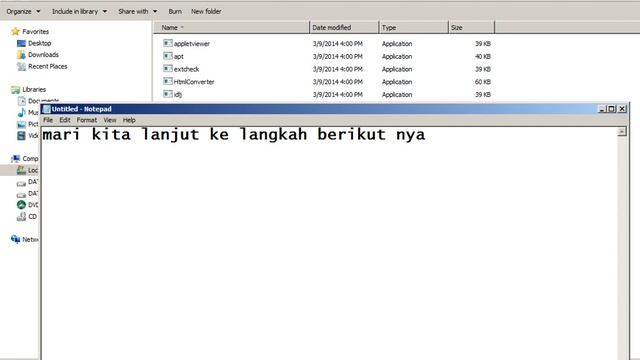Screen dimensions: 640x360
Task: Click the Favorites star icon in sidebar
Action: tap(16, 31)
